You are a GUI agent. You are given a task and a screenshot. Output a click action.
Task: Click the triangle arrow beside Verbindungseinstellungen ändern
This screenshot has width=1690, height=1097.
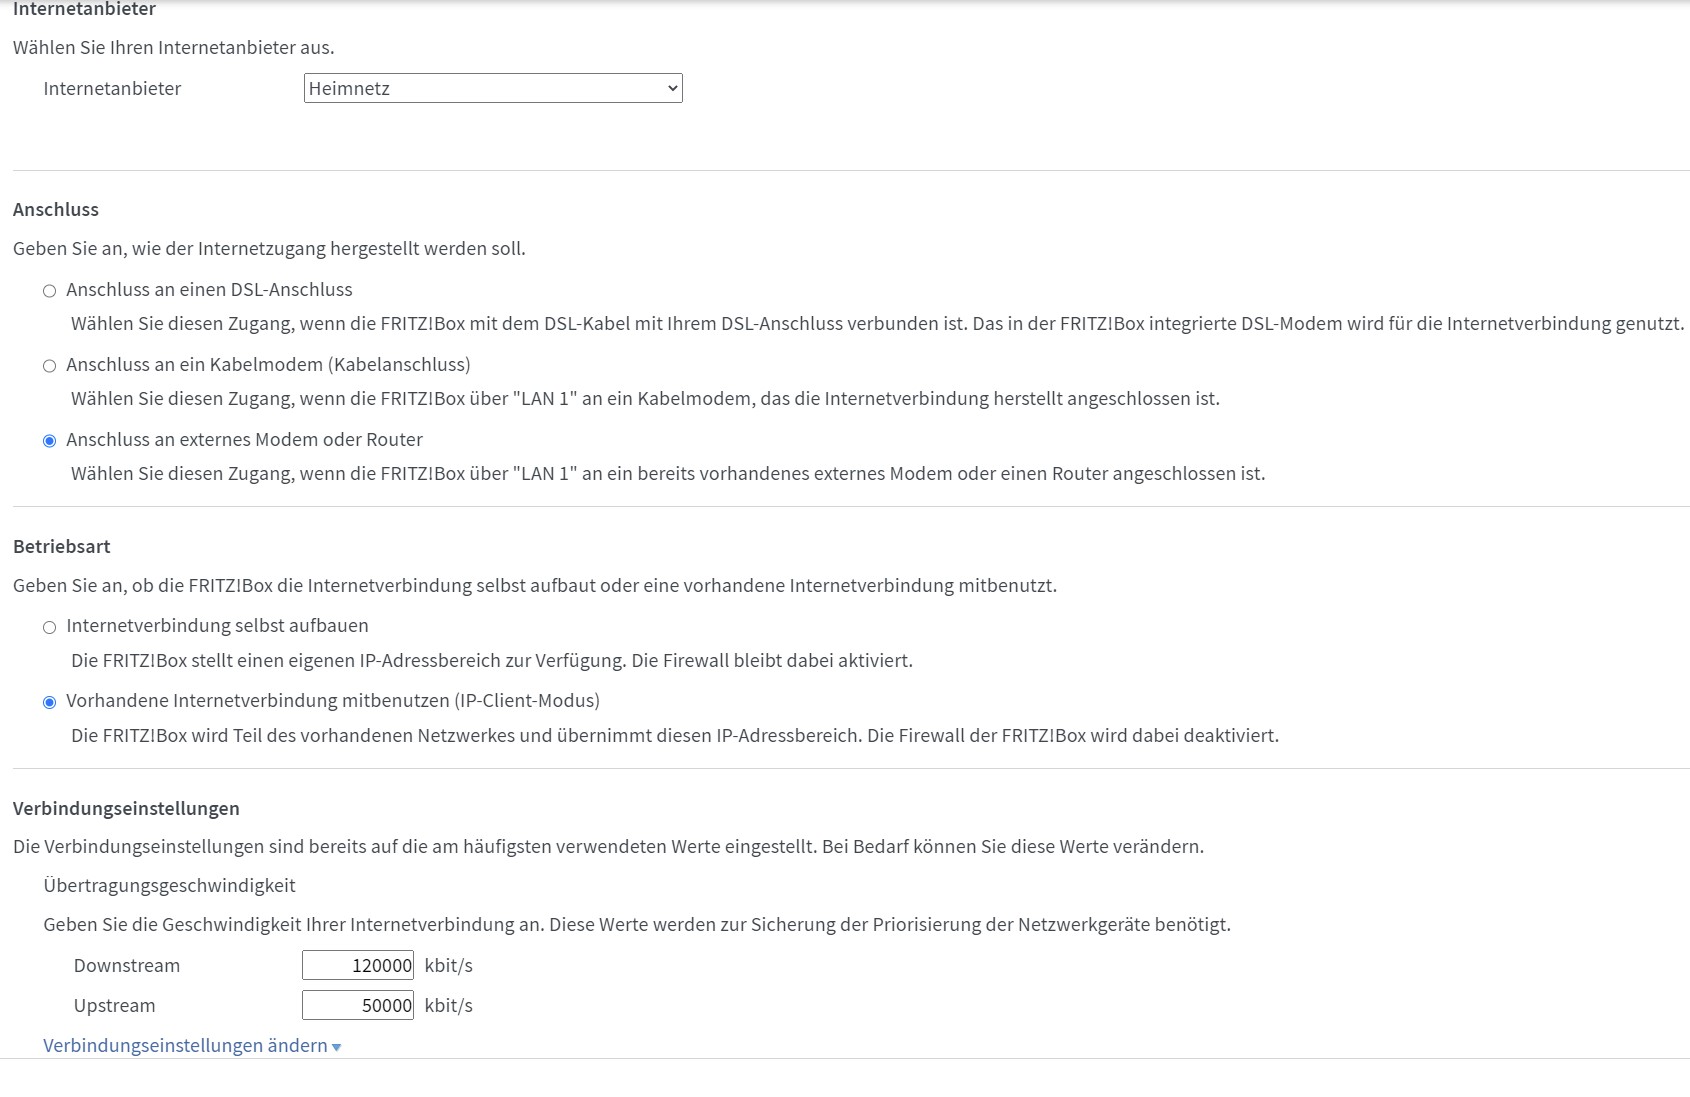[337, 1047]
